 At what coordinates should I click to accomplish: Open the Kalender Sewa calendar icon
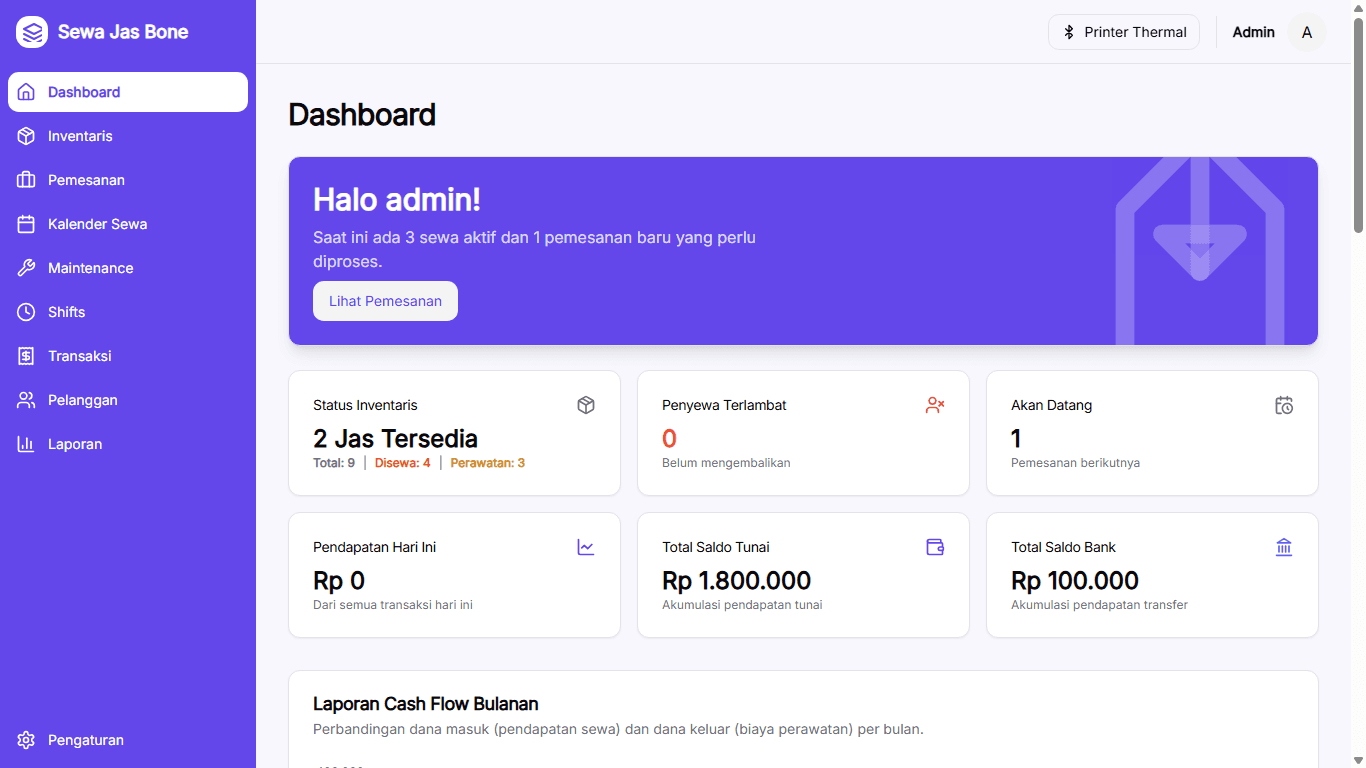27,223
